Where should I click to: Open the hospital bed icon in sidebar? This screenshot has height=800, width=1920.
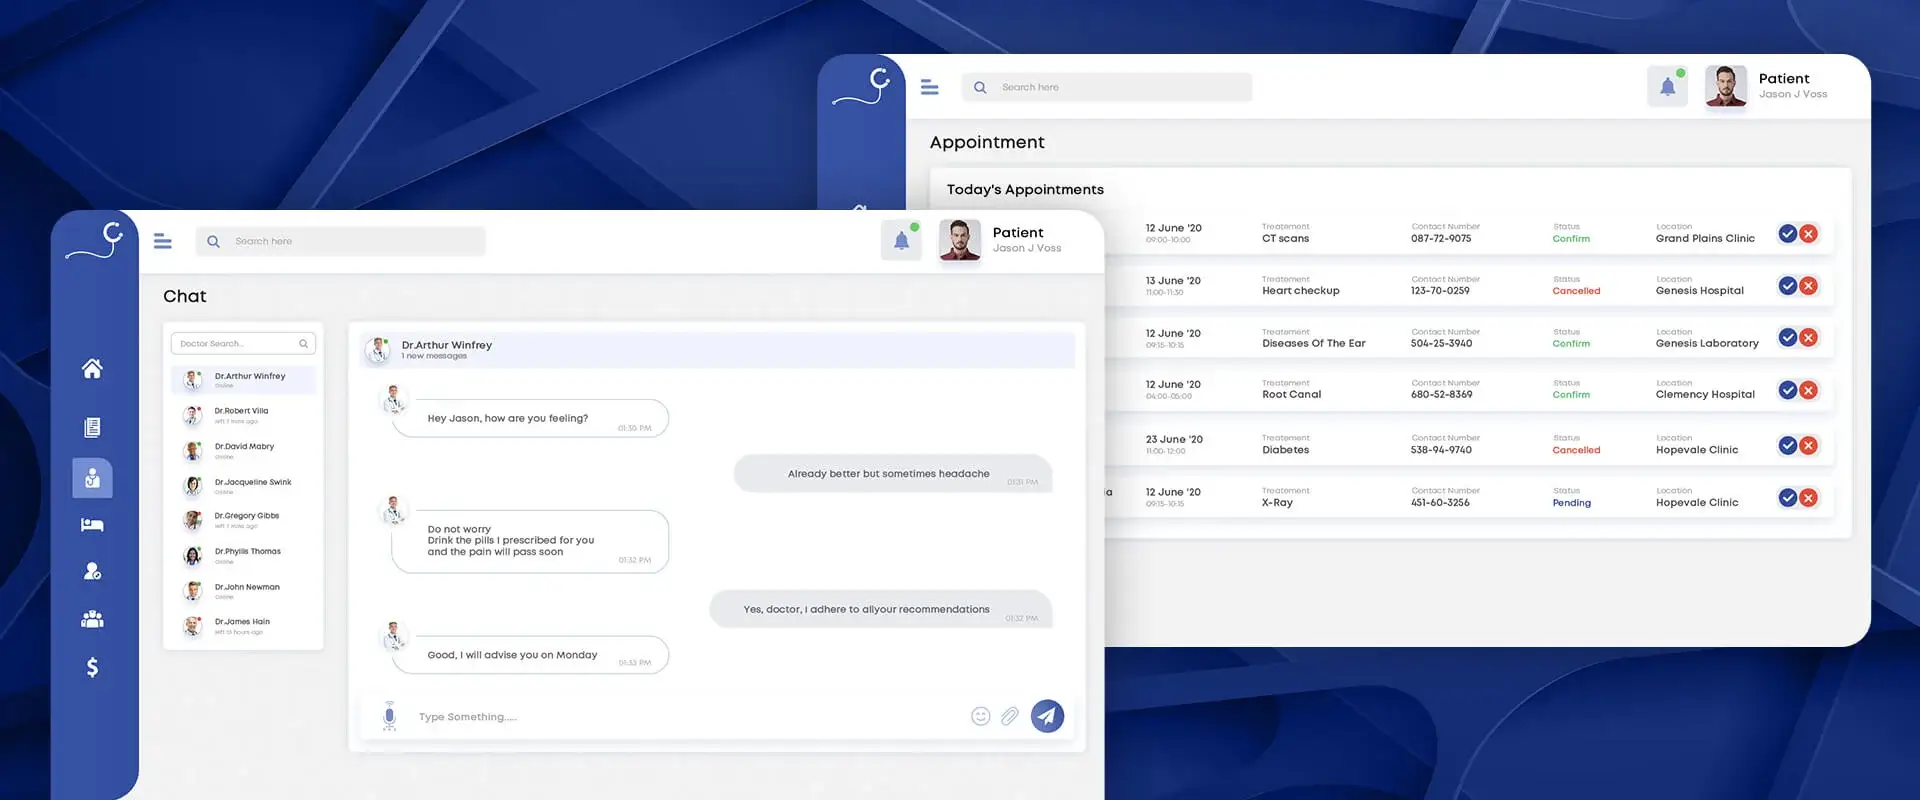(92, 525)
